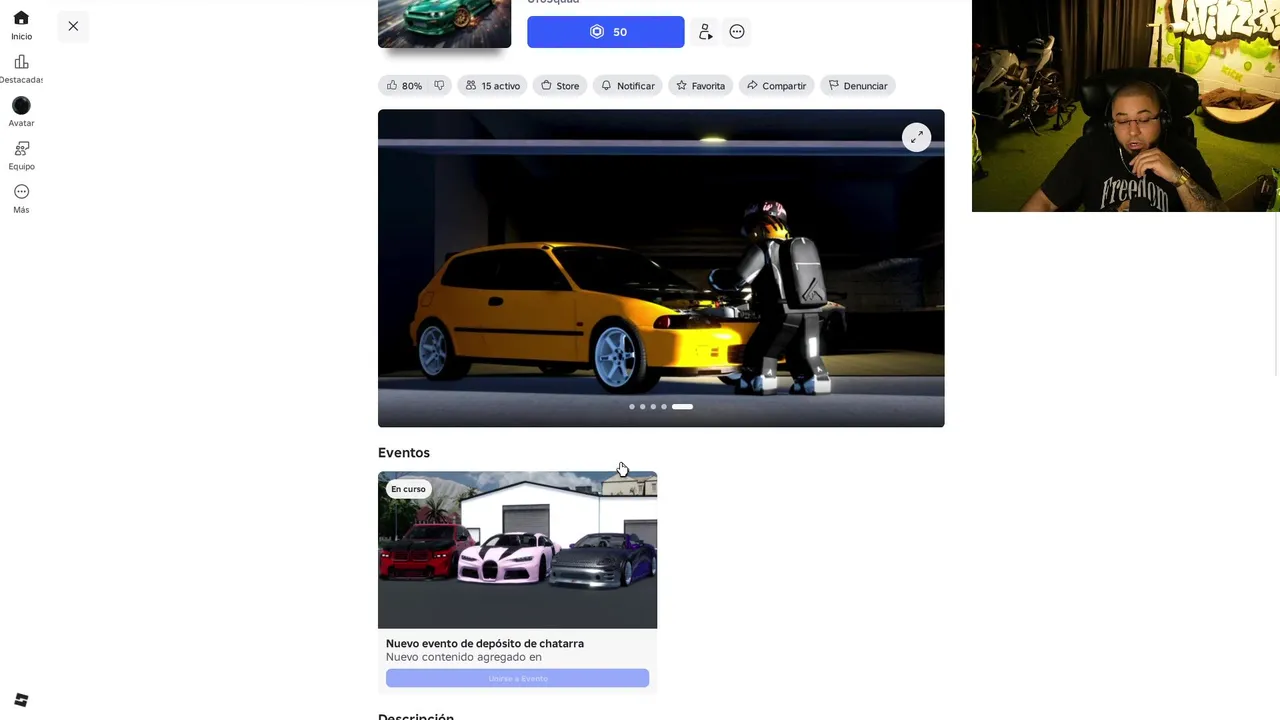Select active carousel indicator bar
The height and width of the screenshot is (720, 1280).
click(x=682, y=407)
